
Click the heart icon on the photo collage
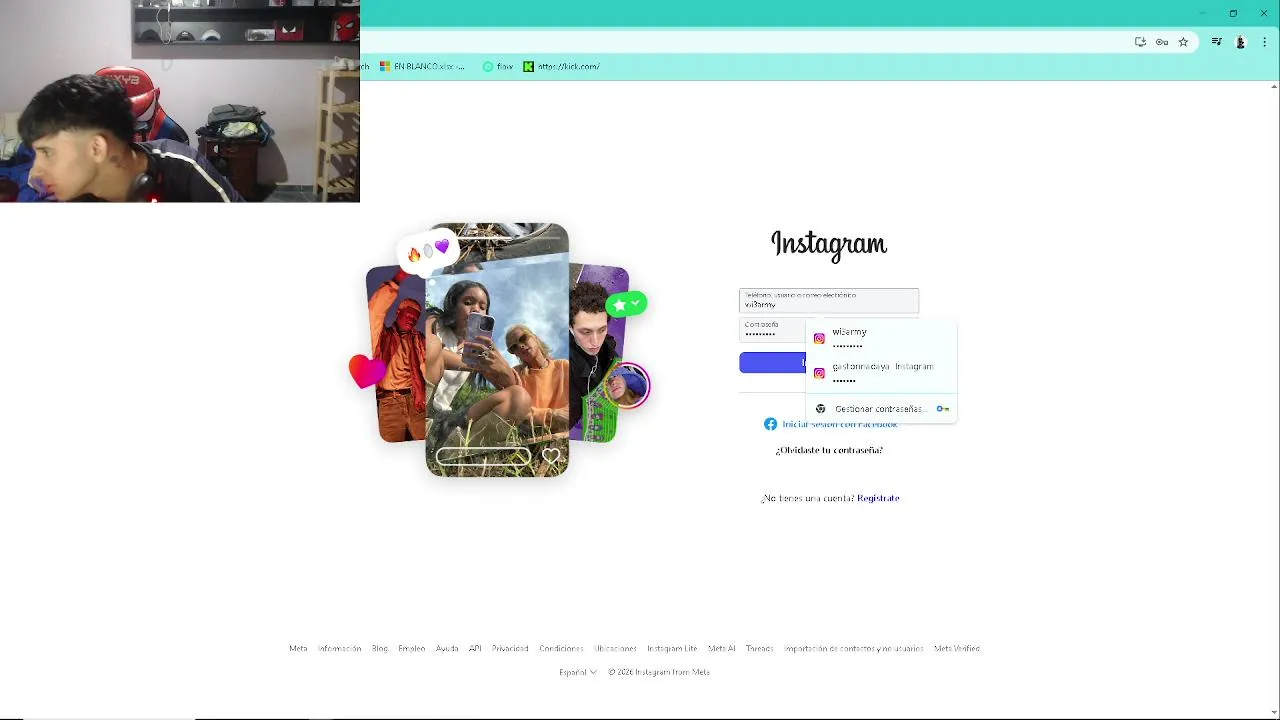tap(551, 457)
